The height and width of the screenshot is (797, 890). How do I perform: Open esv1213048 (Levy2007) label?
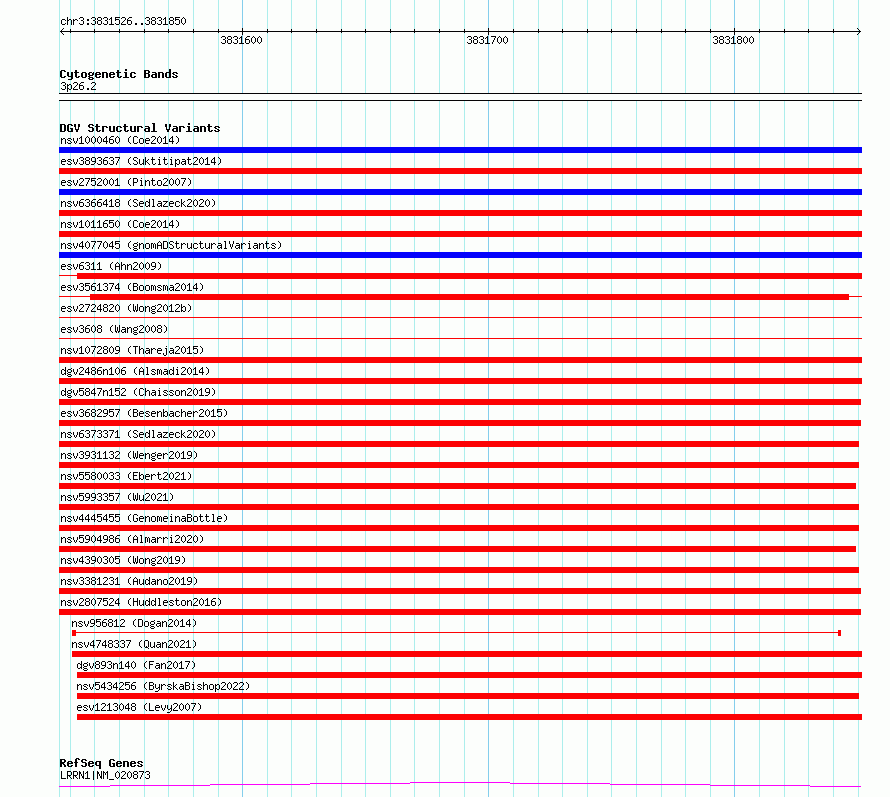[x=139, y=707]
